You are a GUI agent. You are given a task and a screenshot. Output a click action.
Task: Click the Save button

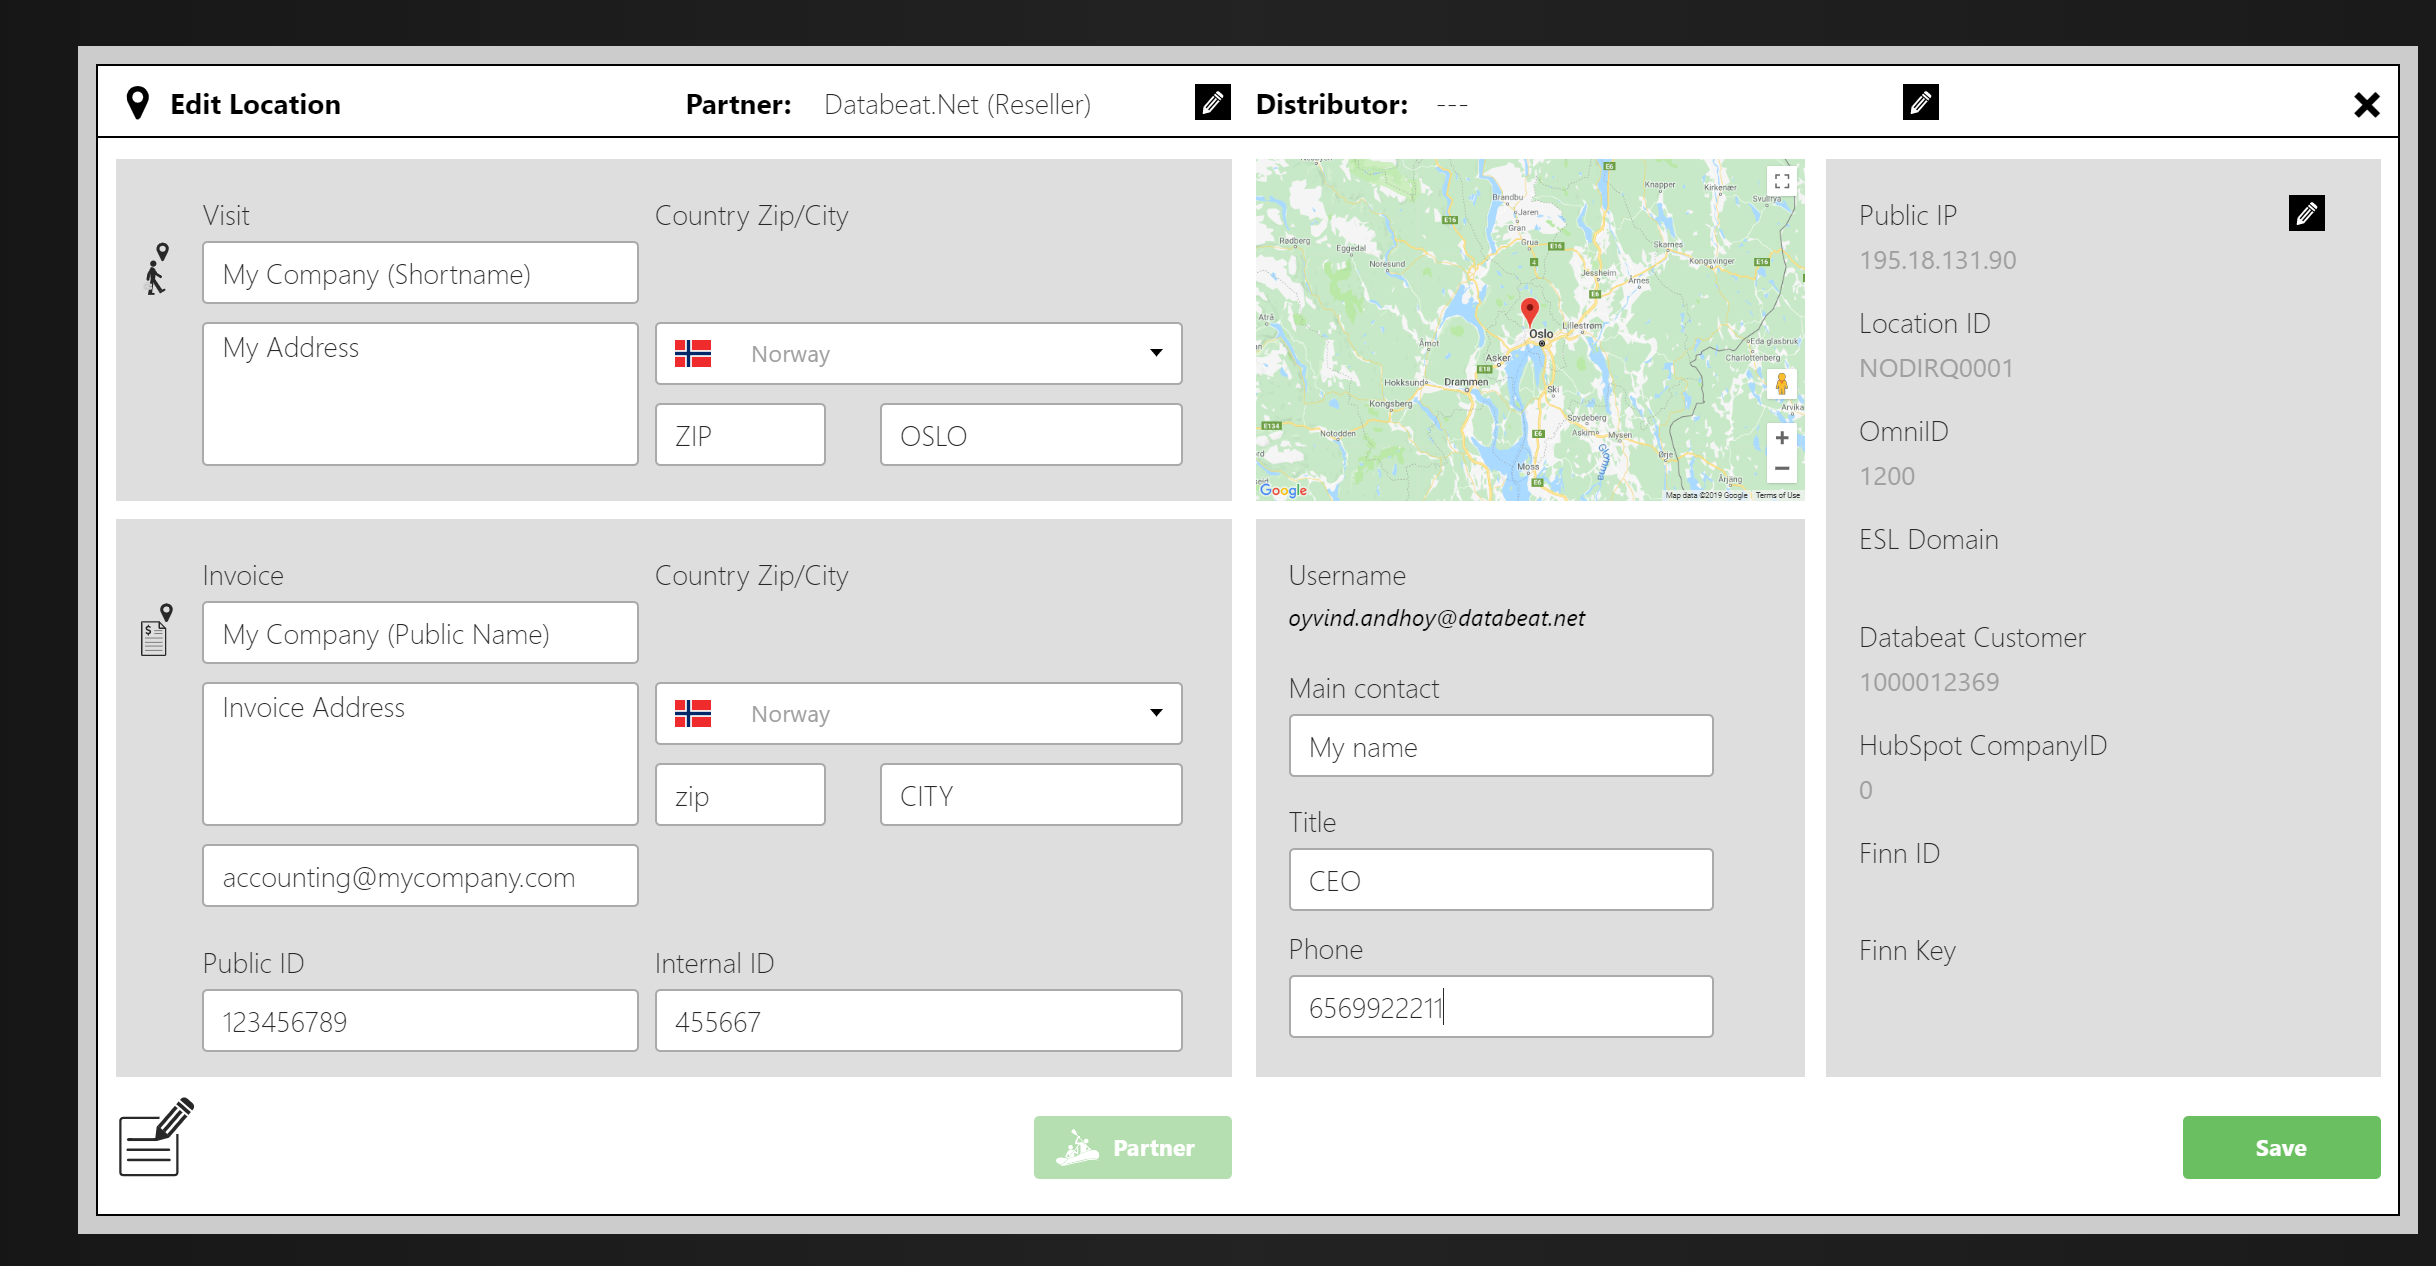2280,1147
